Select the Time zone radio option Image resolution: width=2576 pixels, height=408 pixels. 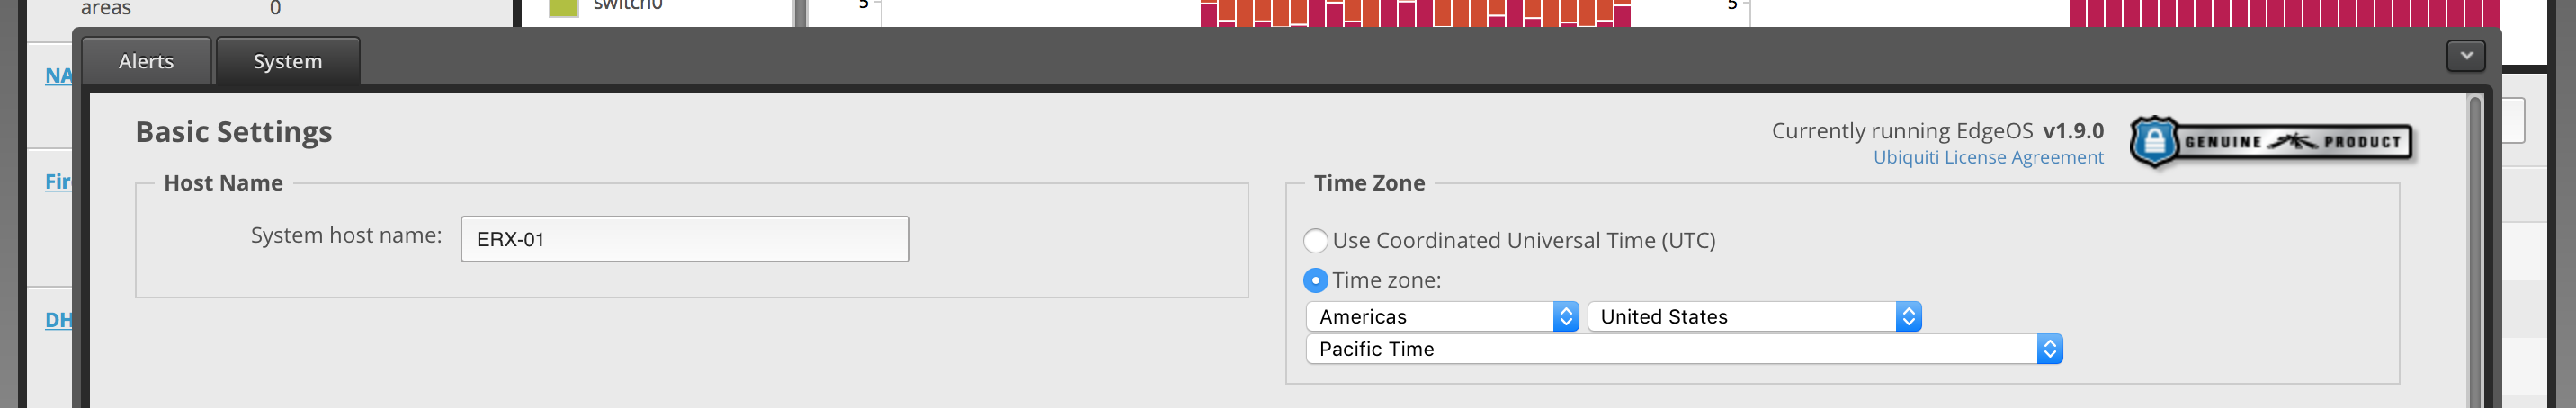[1315, 281]
